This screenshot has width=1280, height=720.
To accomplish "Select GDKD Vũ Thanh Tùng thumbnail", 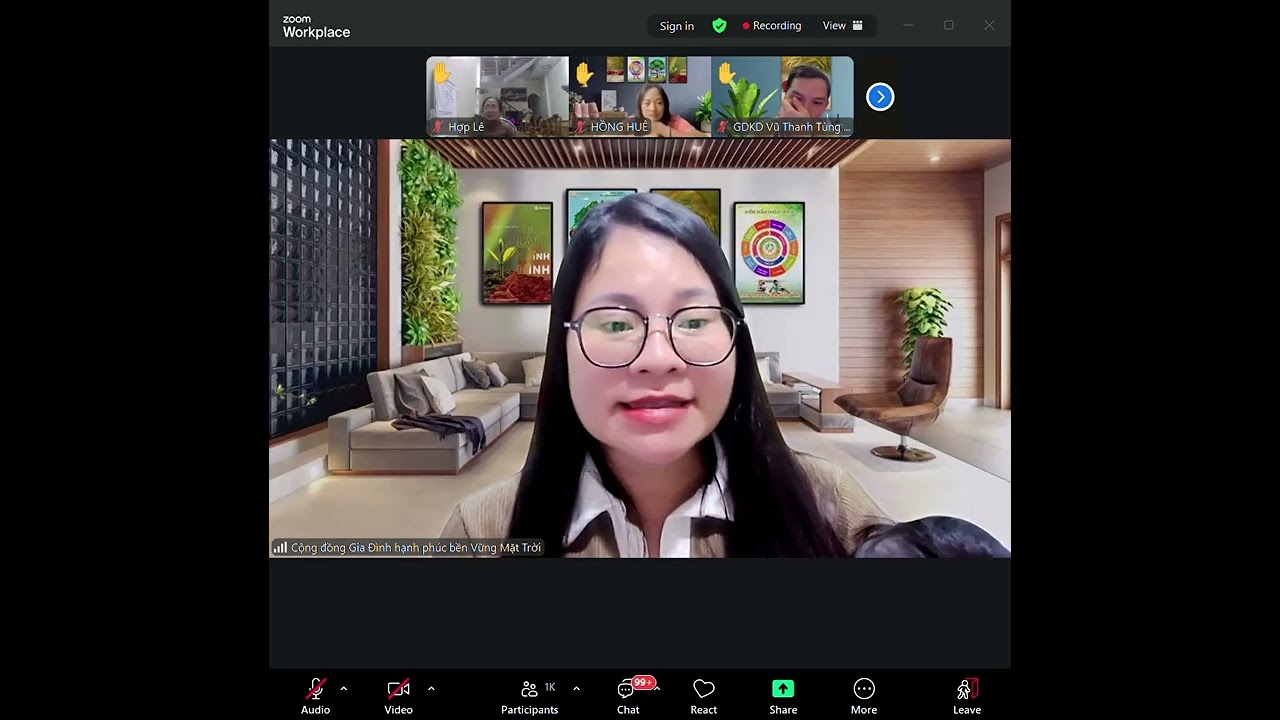I will pos(783,96).
